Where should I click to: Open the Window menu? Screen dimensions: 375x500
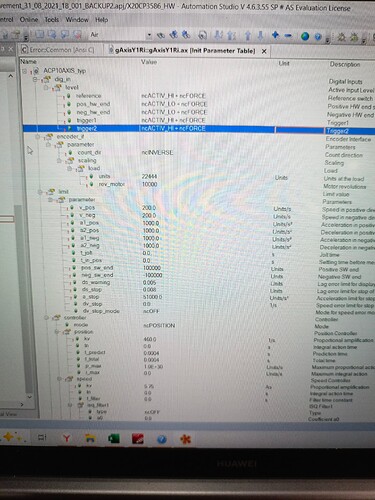tap(77, 20)
